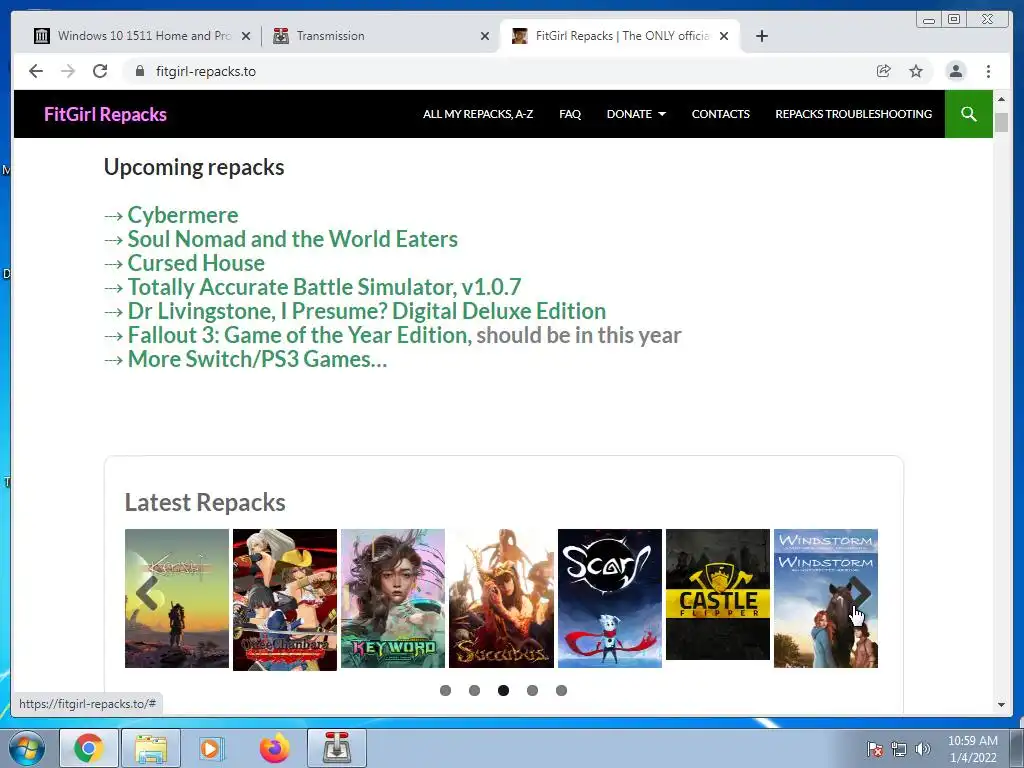Launch Windows Media Player from the taskbar
Viewport: 1024px width, 768px height.
[x=212, y=748]
